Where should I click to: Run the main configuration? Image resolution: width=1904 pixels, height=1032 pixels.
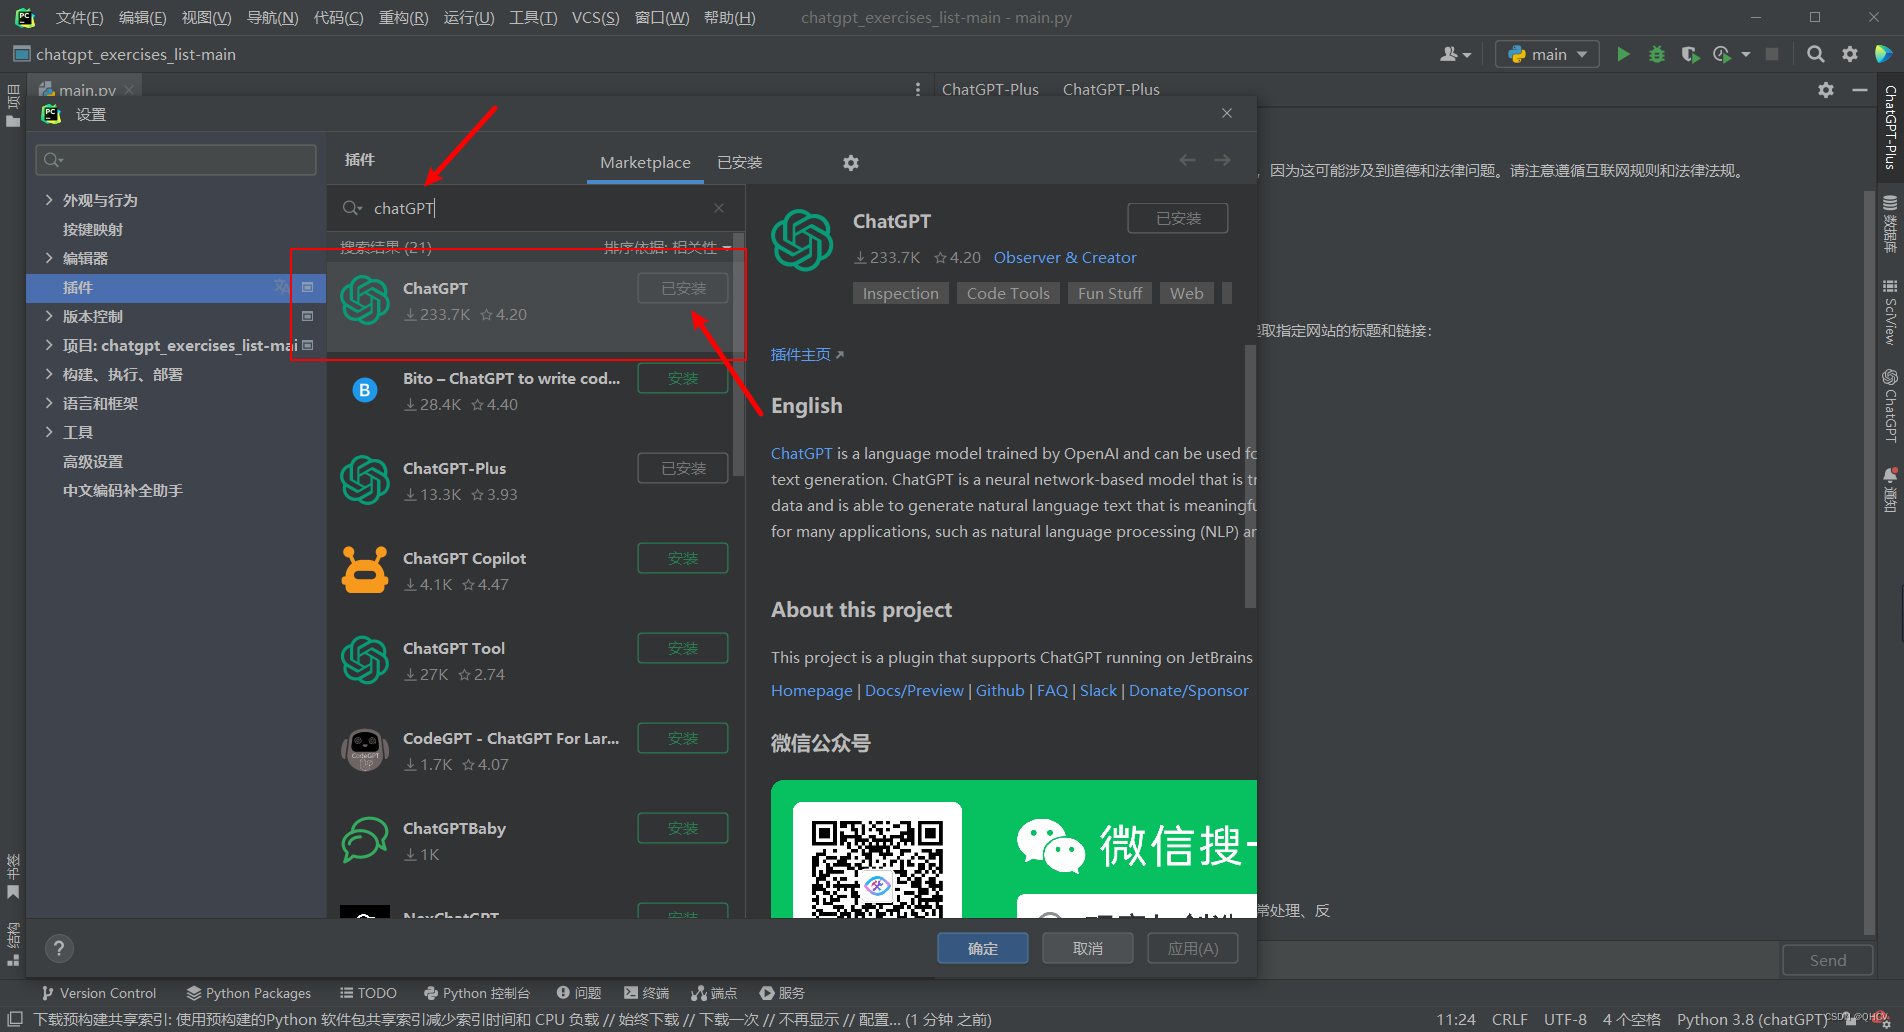pos(1623,54)
